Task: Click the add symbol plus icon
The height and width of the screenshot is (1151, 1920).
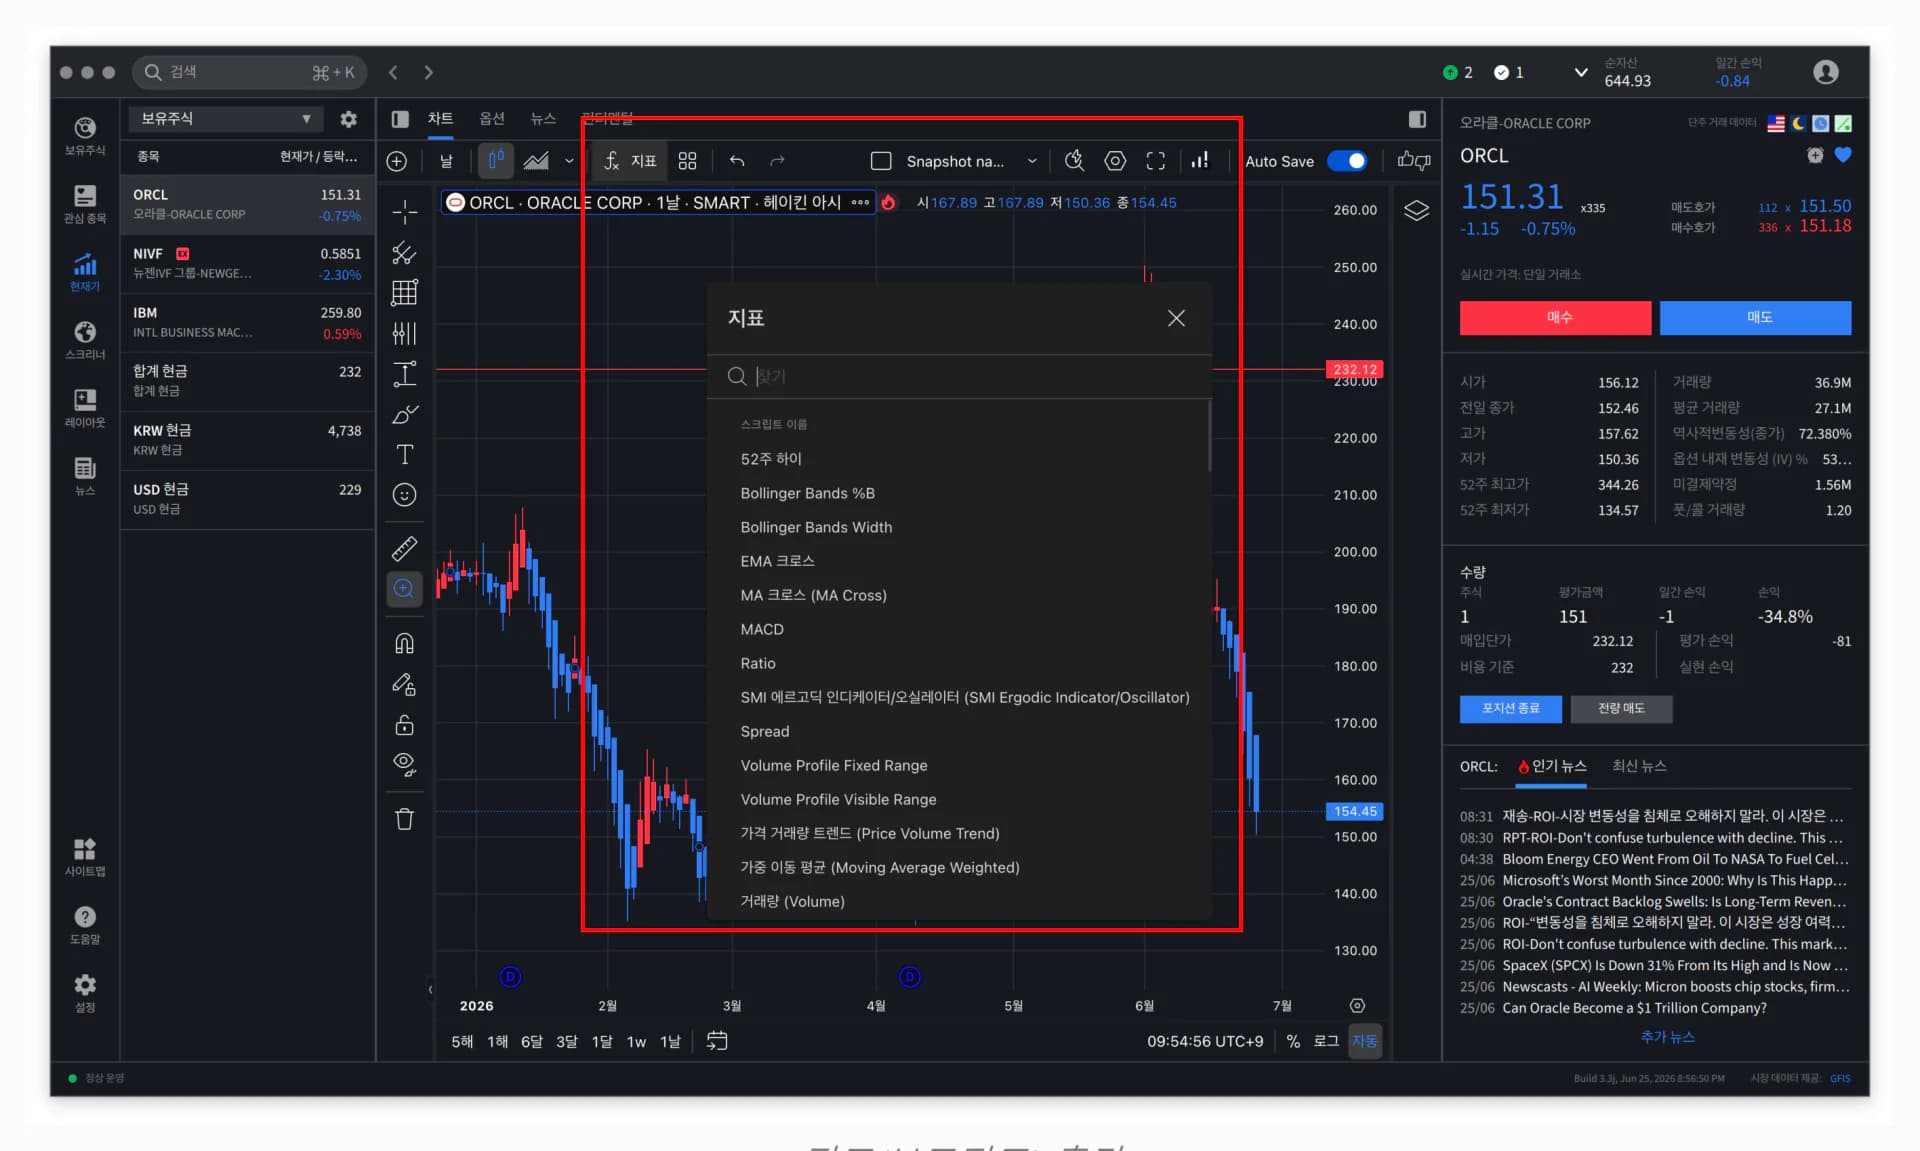Action: point(397,161)
